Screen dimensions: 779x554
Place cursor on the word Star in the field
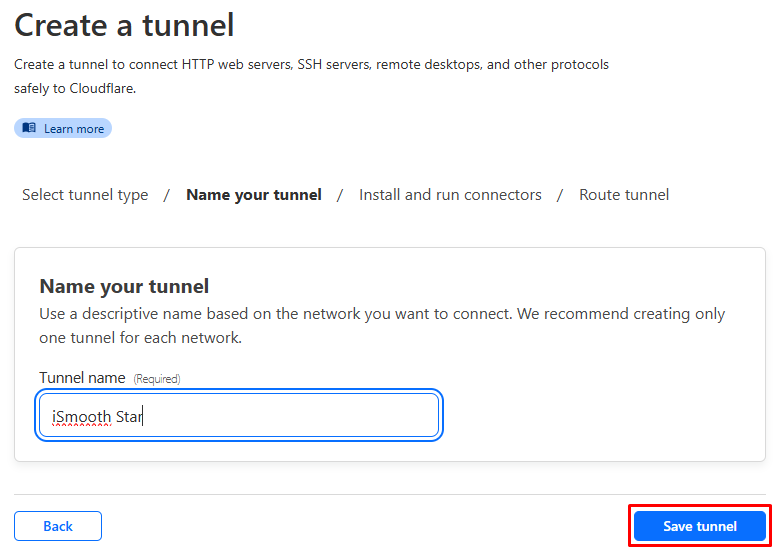click(x=129, y=416)
